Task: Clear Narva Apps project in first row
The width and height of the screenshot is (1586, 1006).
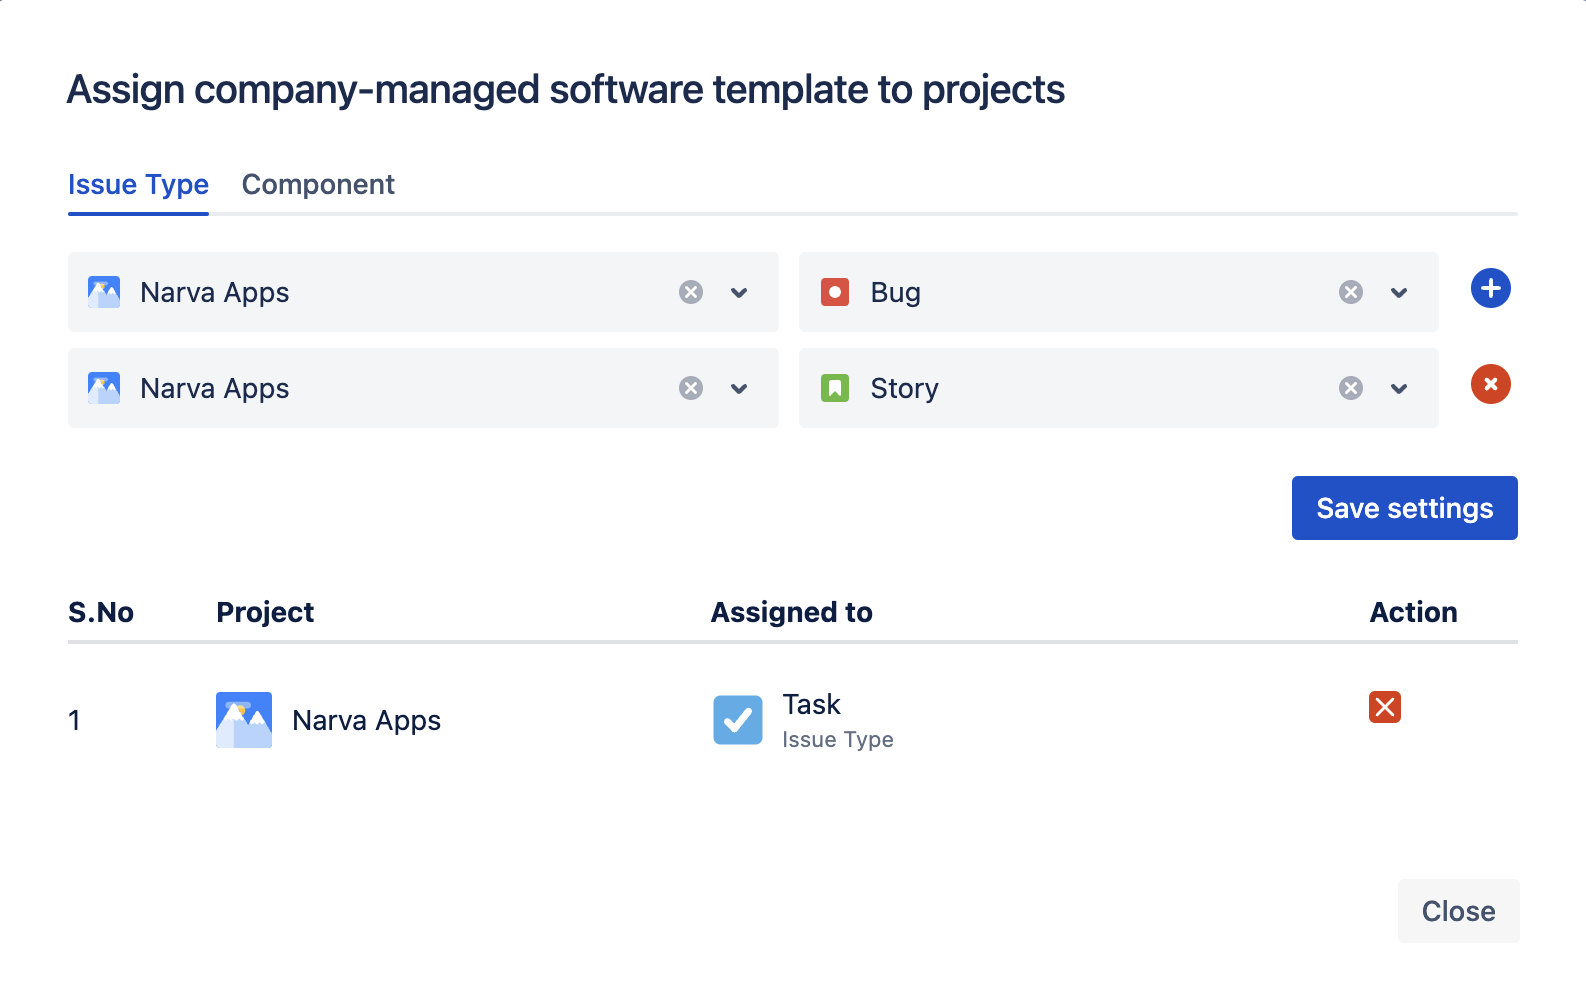Action: 690,292
